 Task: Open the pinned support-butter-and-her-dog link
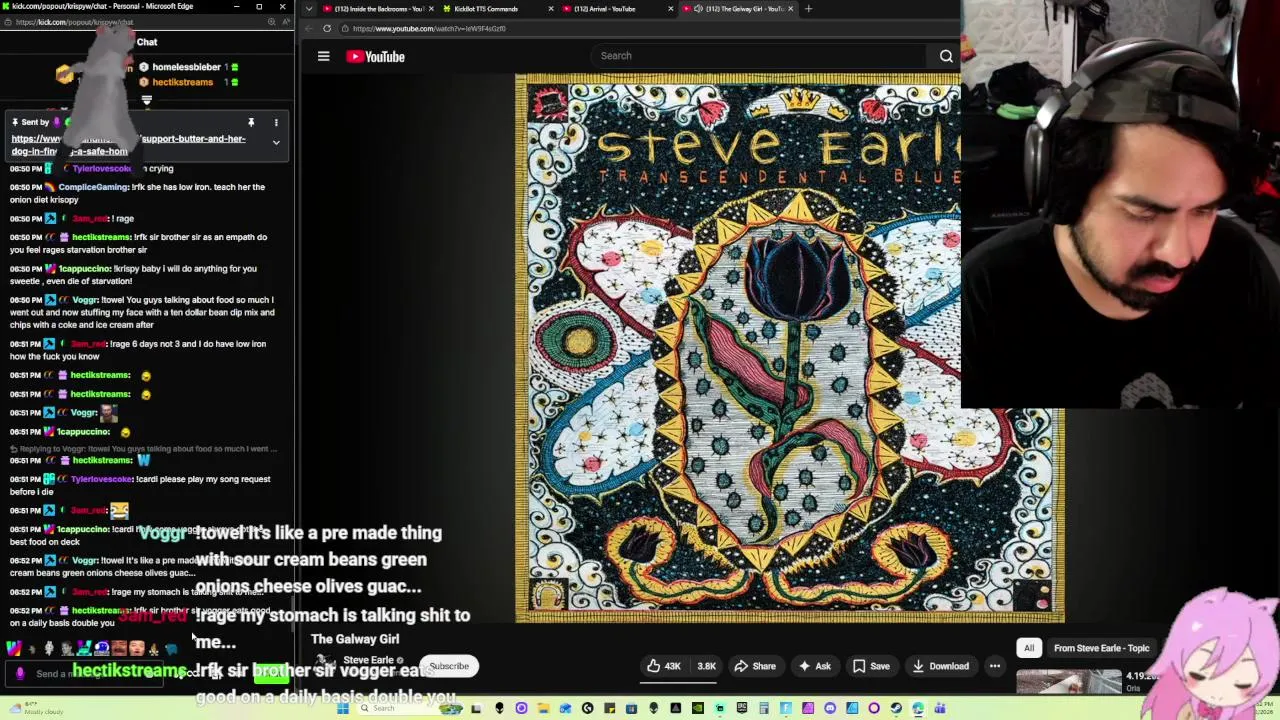(128, 145)
